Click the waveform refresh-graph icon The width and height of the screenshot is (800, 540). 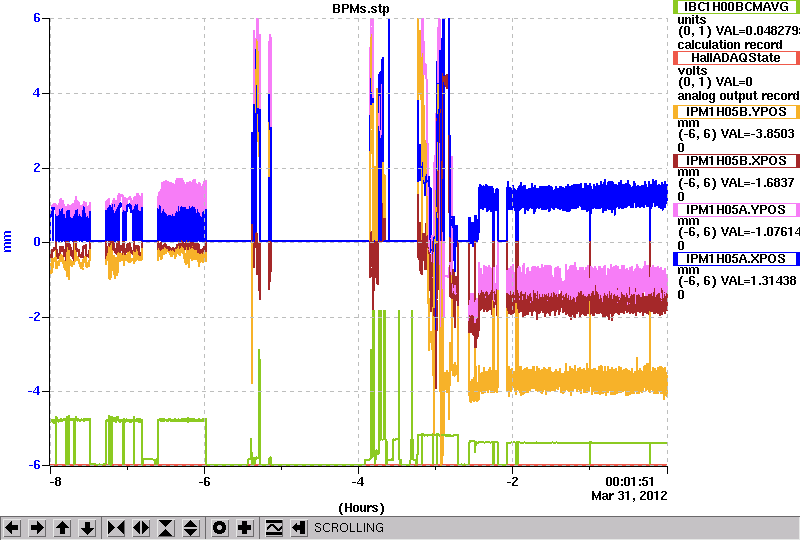(274, 528)
